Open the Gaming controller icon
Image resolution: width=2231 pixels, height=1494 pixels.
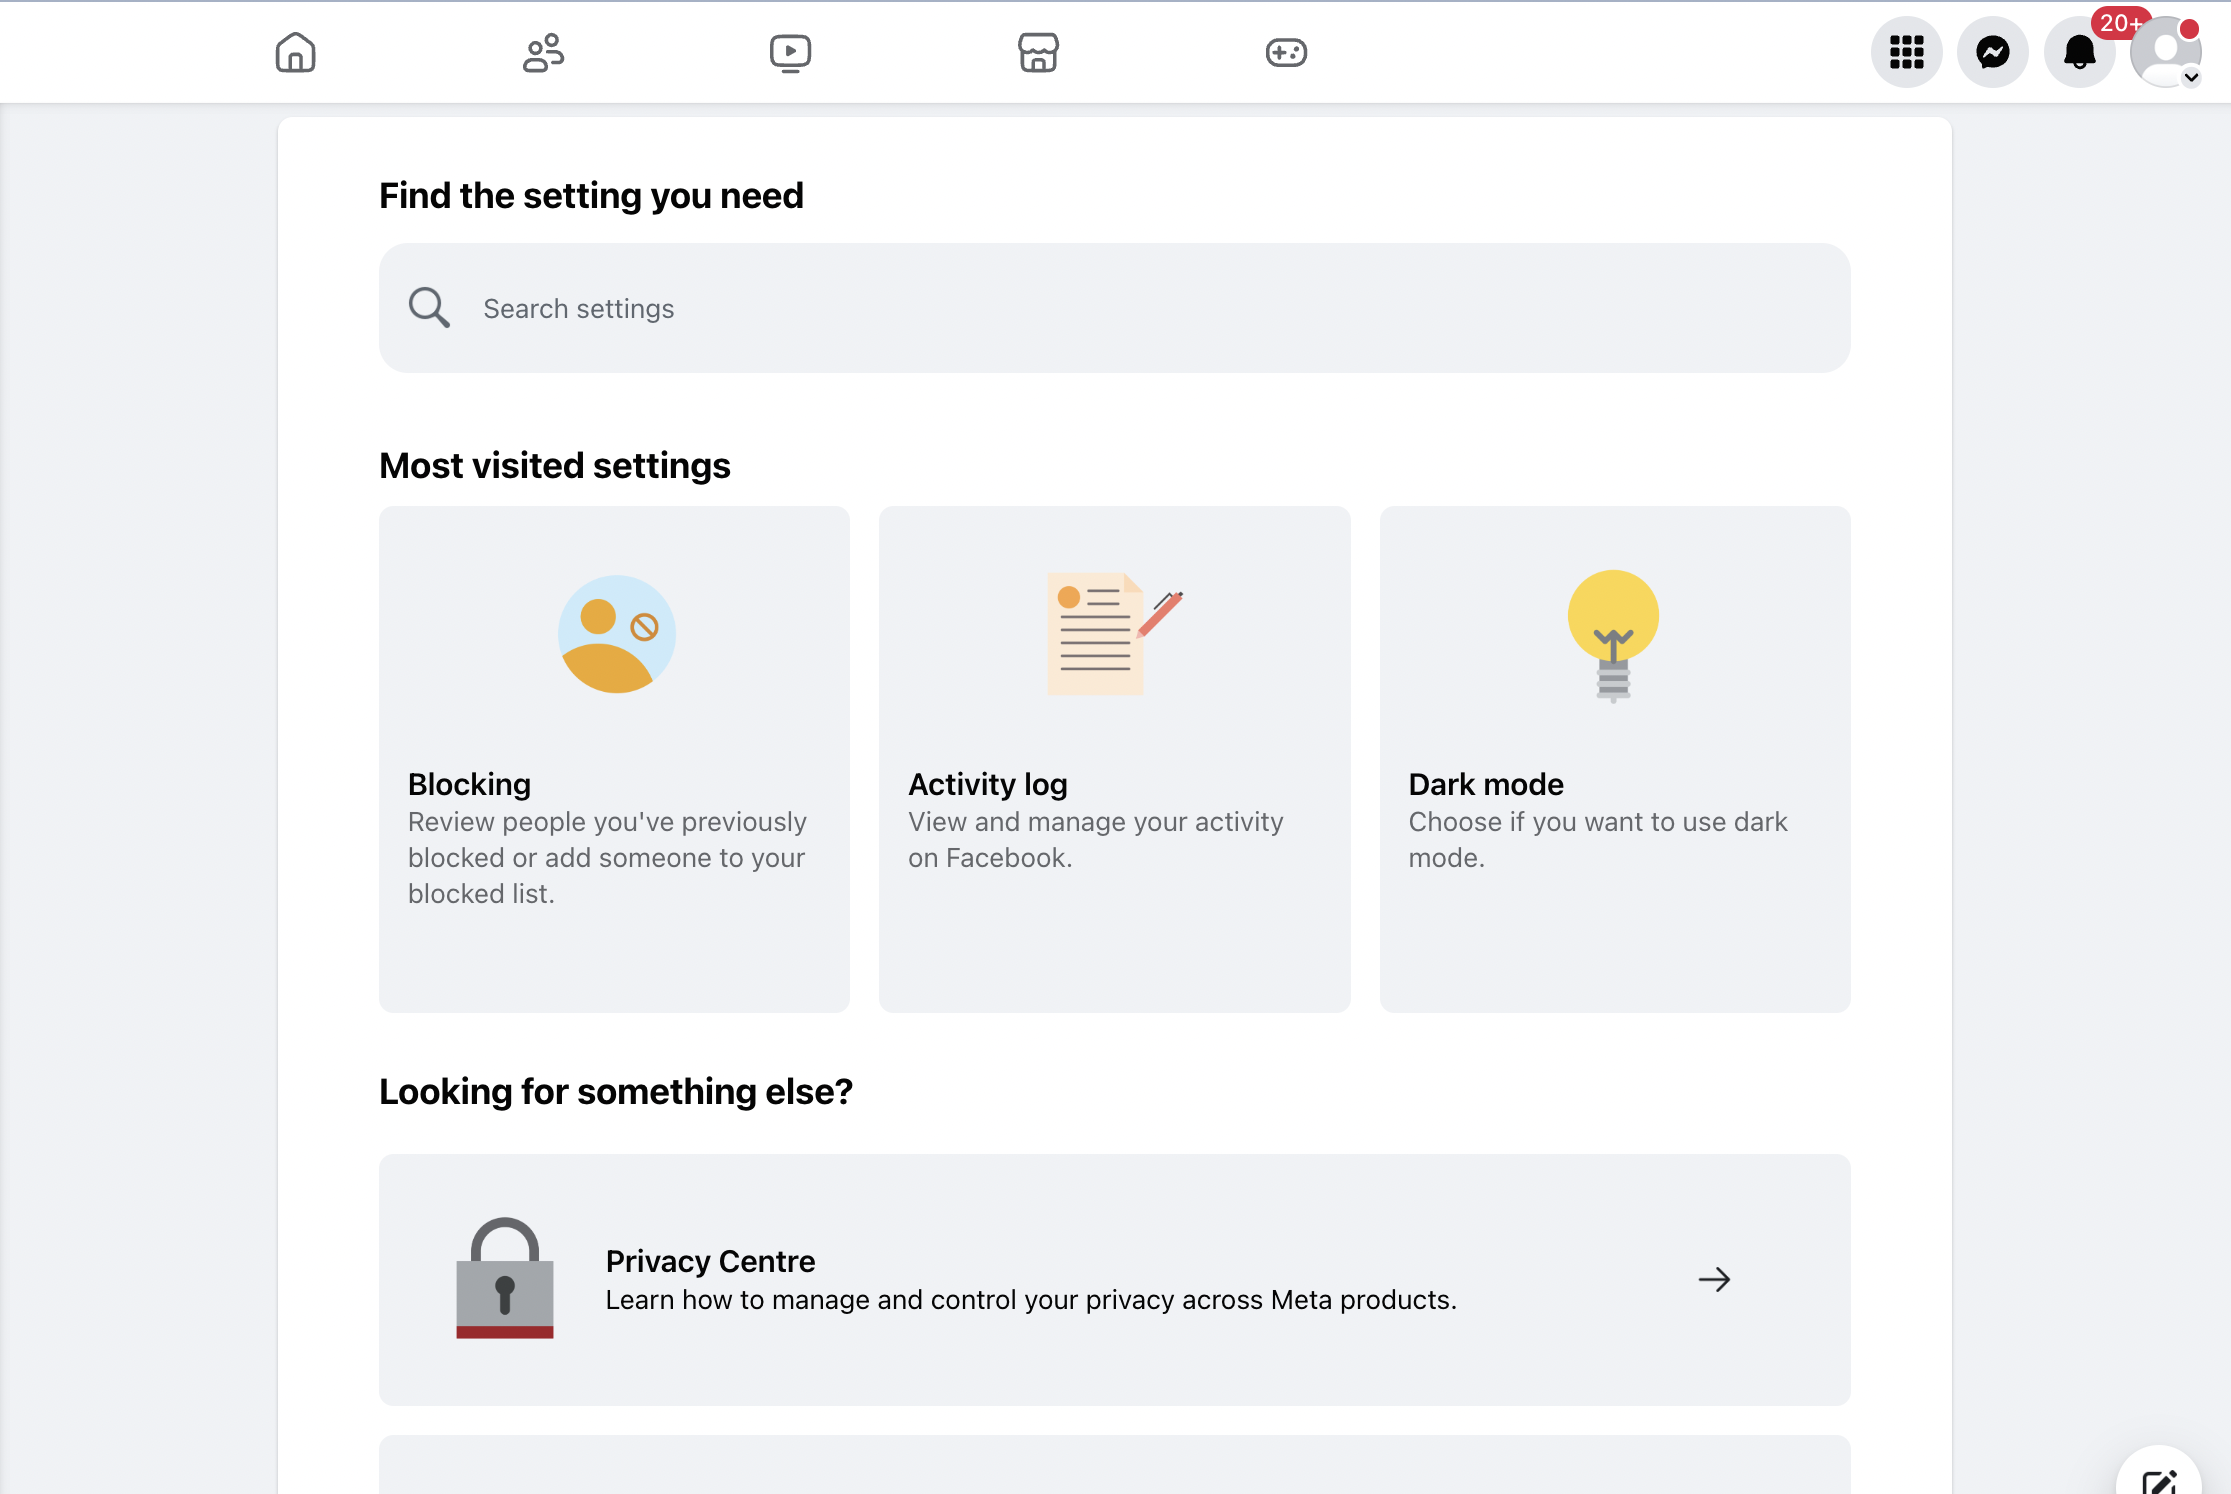tap(1286, 52)
